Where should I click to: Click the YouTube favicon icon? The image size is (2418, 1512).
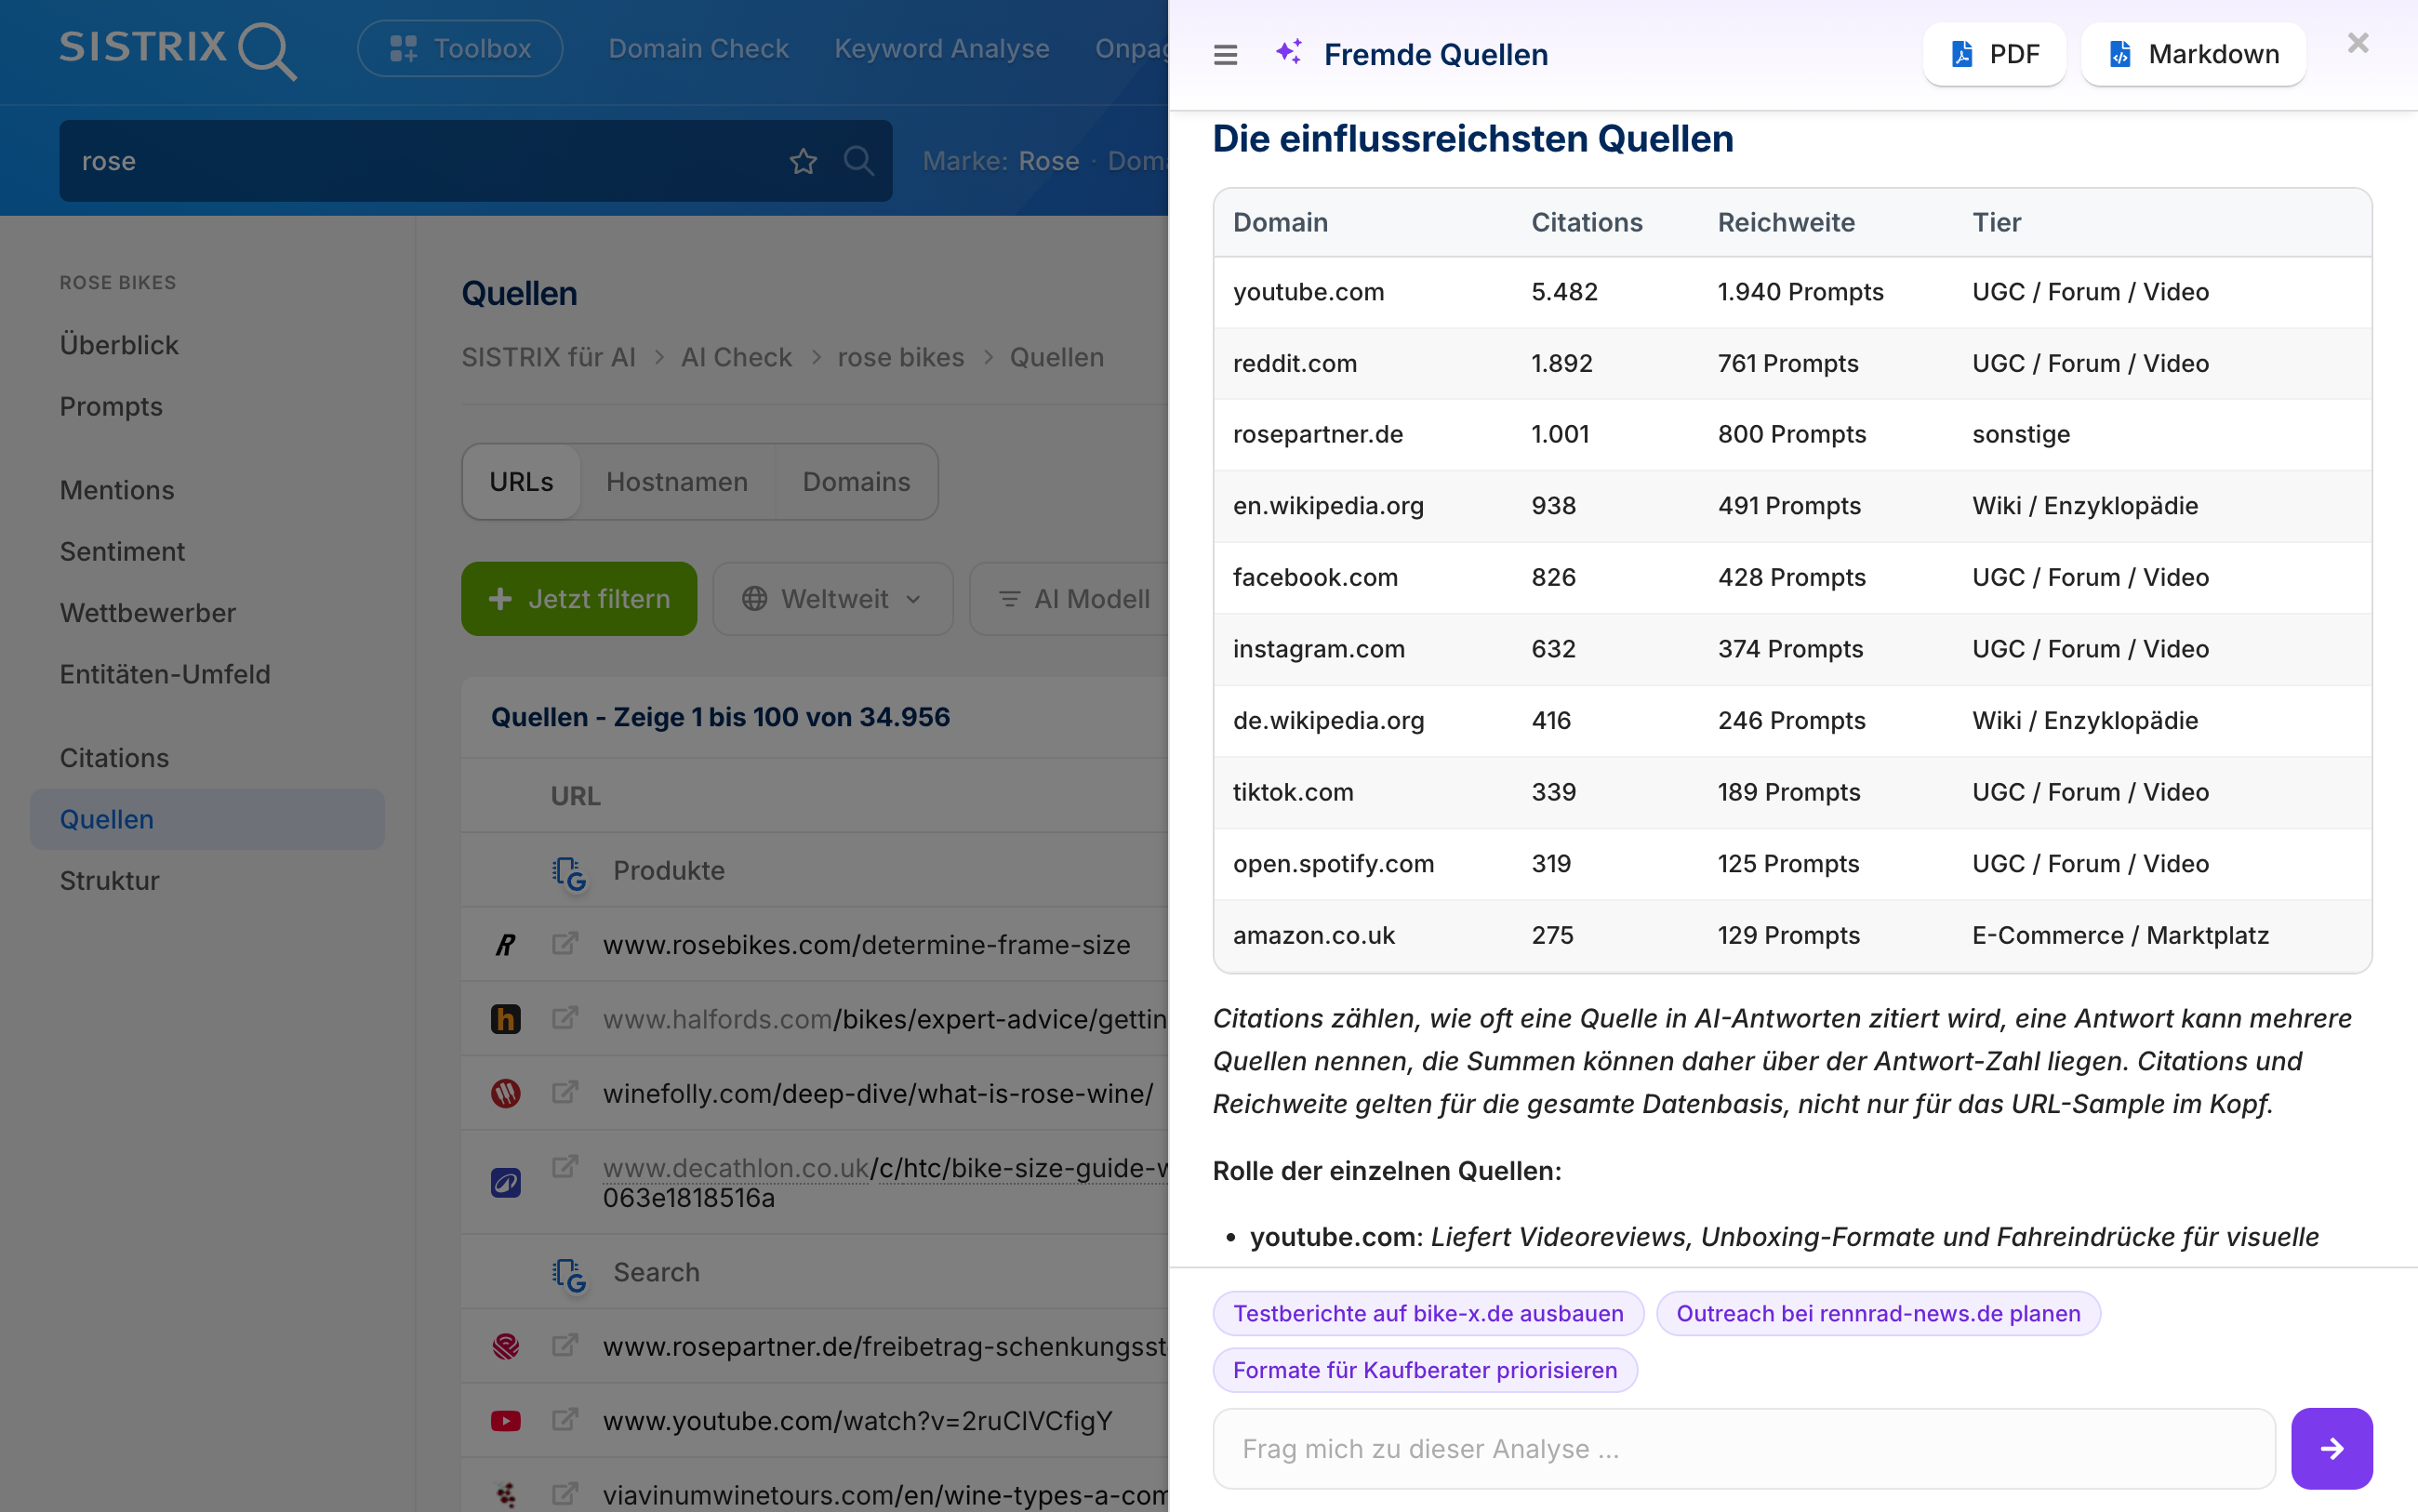click(506, 1421)
